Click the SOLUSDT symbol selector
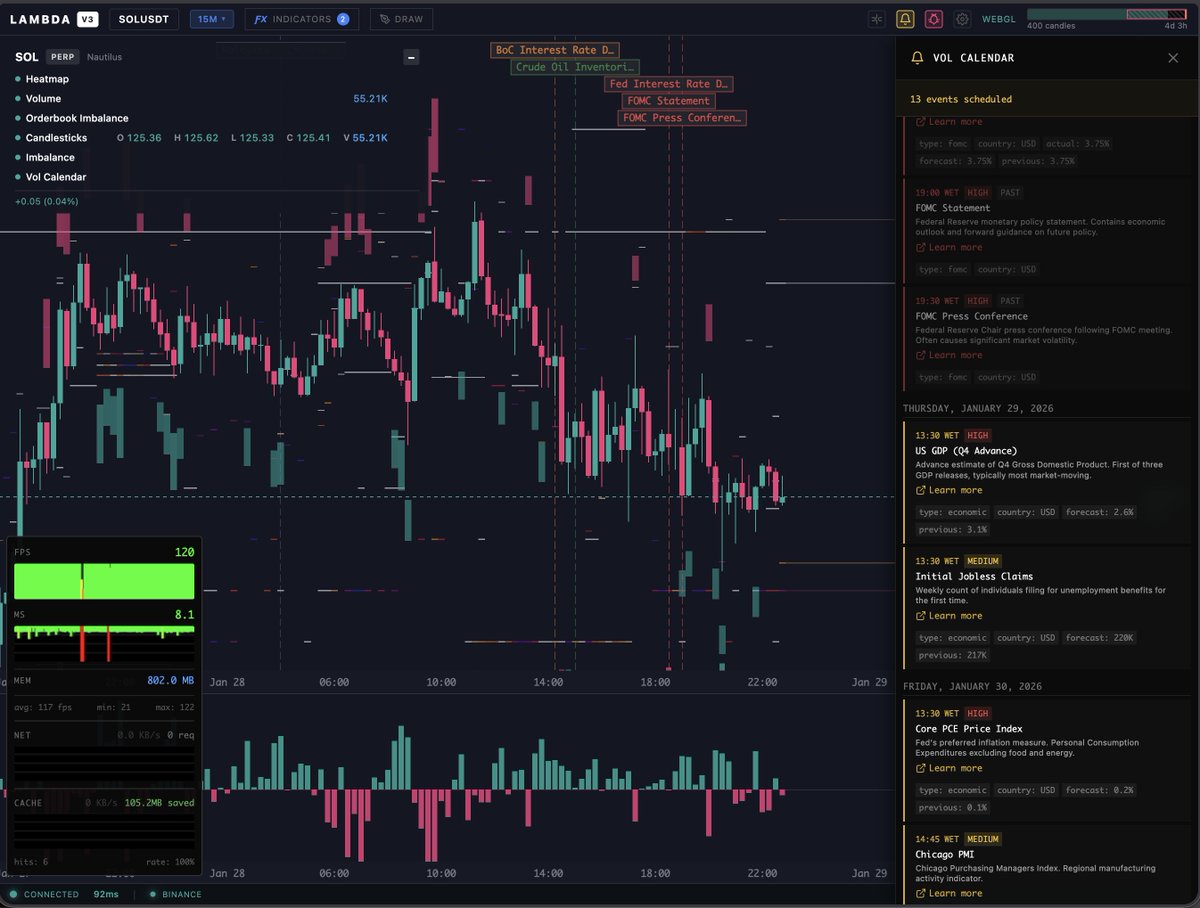The image size is (1200, 908). click(145, 19)
